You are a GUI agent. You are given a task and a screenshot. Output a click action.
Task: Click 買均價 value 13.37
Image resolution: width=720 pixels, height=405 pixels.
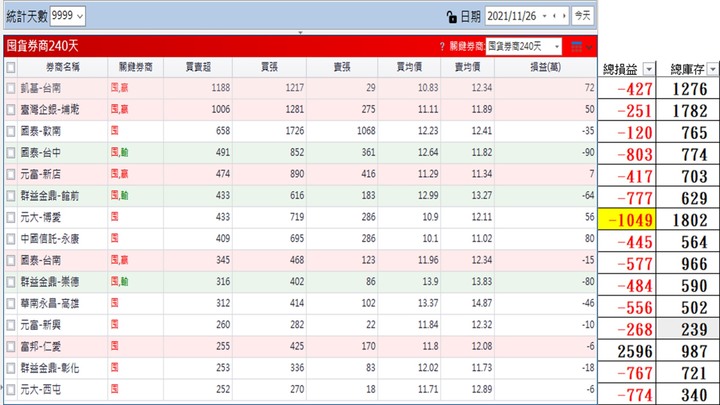(428, 304)
